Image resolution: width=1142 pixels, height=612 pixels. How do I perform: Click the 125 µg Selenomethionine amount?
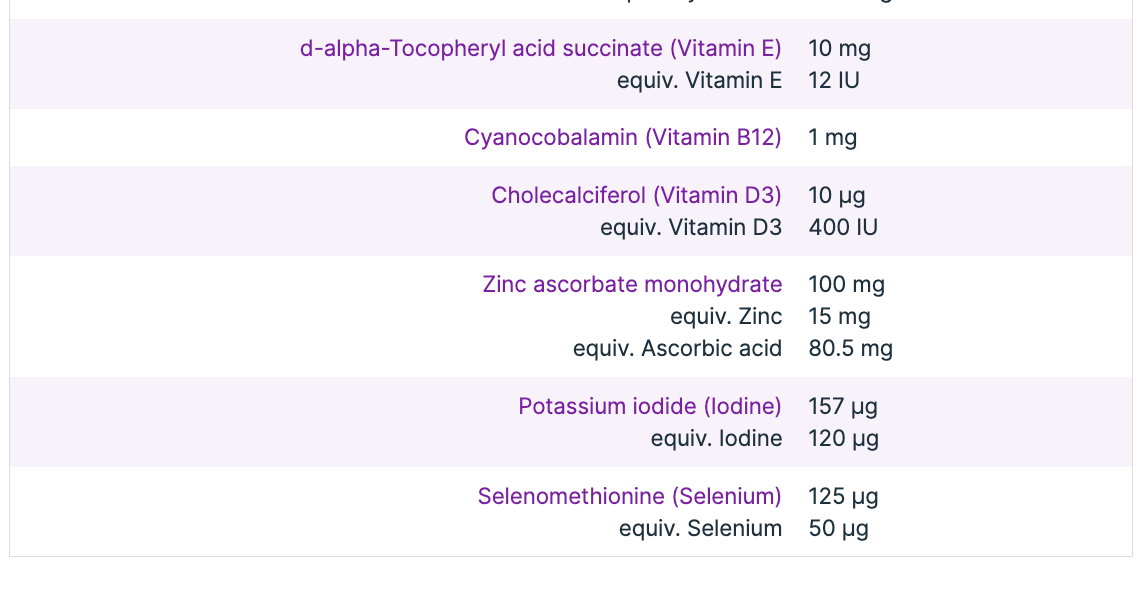tap(843, 496)
